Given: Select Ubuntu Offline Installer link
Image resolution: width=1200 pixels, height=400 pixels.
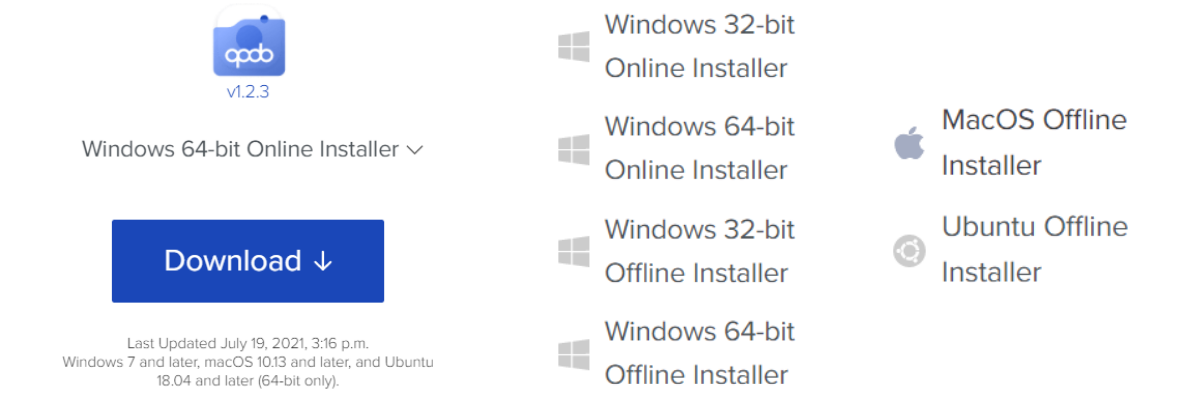Looking at the screenshot, I should (1034, 249).
